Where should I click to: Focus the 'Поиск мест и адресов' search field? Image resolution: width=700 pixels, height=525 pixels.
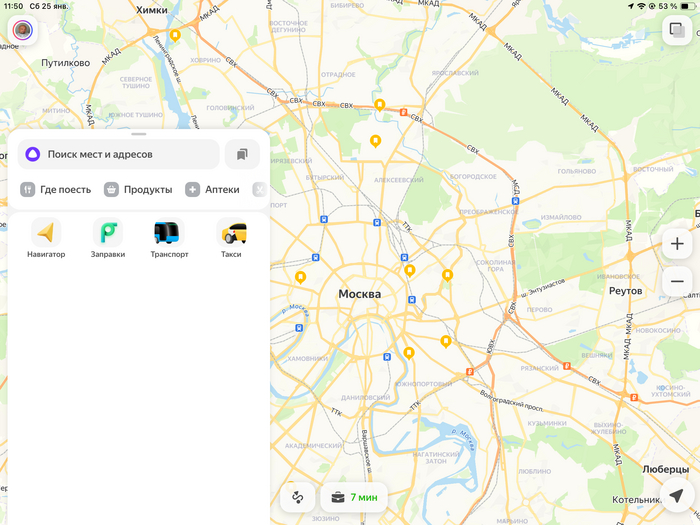[x=118, y=154]
